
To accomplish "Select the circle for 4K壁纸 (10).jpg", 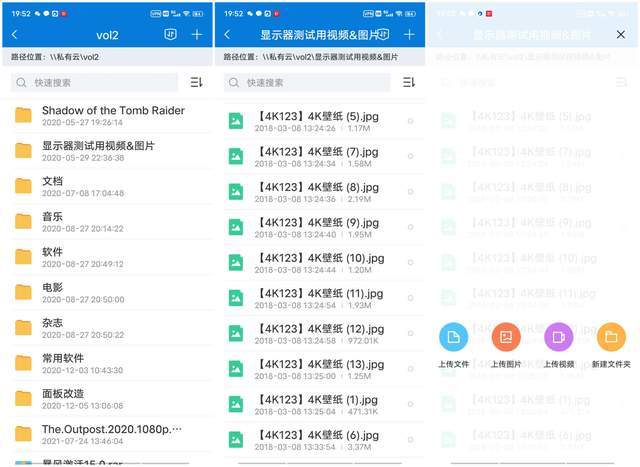I will tap(410, 263).
